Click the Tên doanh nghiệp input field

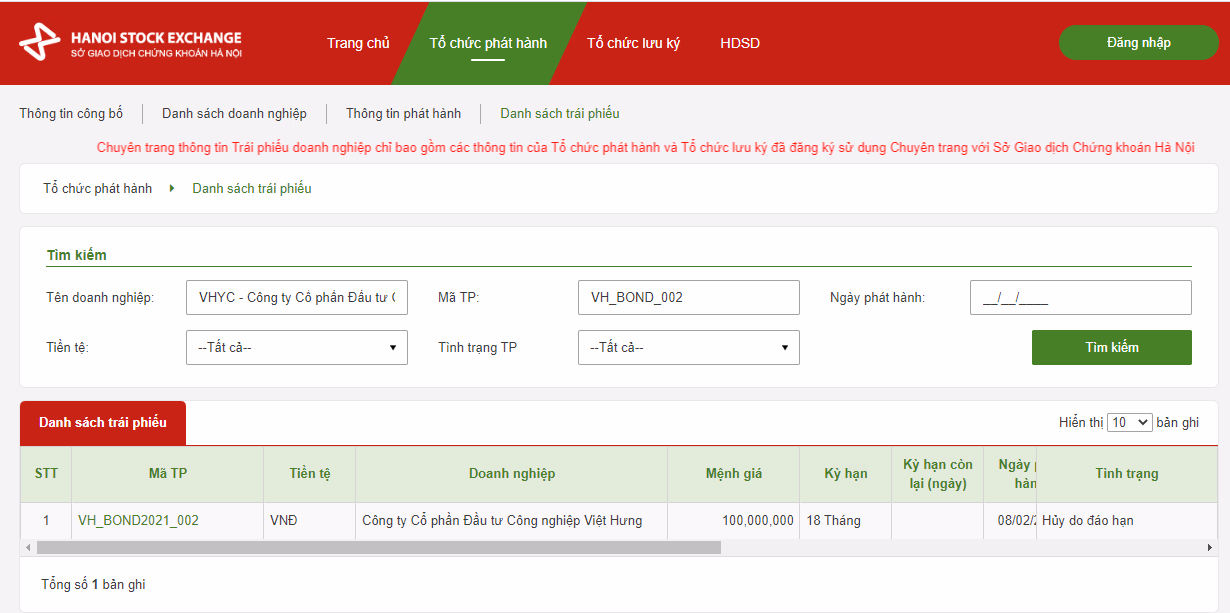coord(296,297)
